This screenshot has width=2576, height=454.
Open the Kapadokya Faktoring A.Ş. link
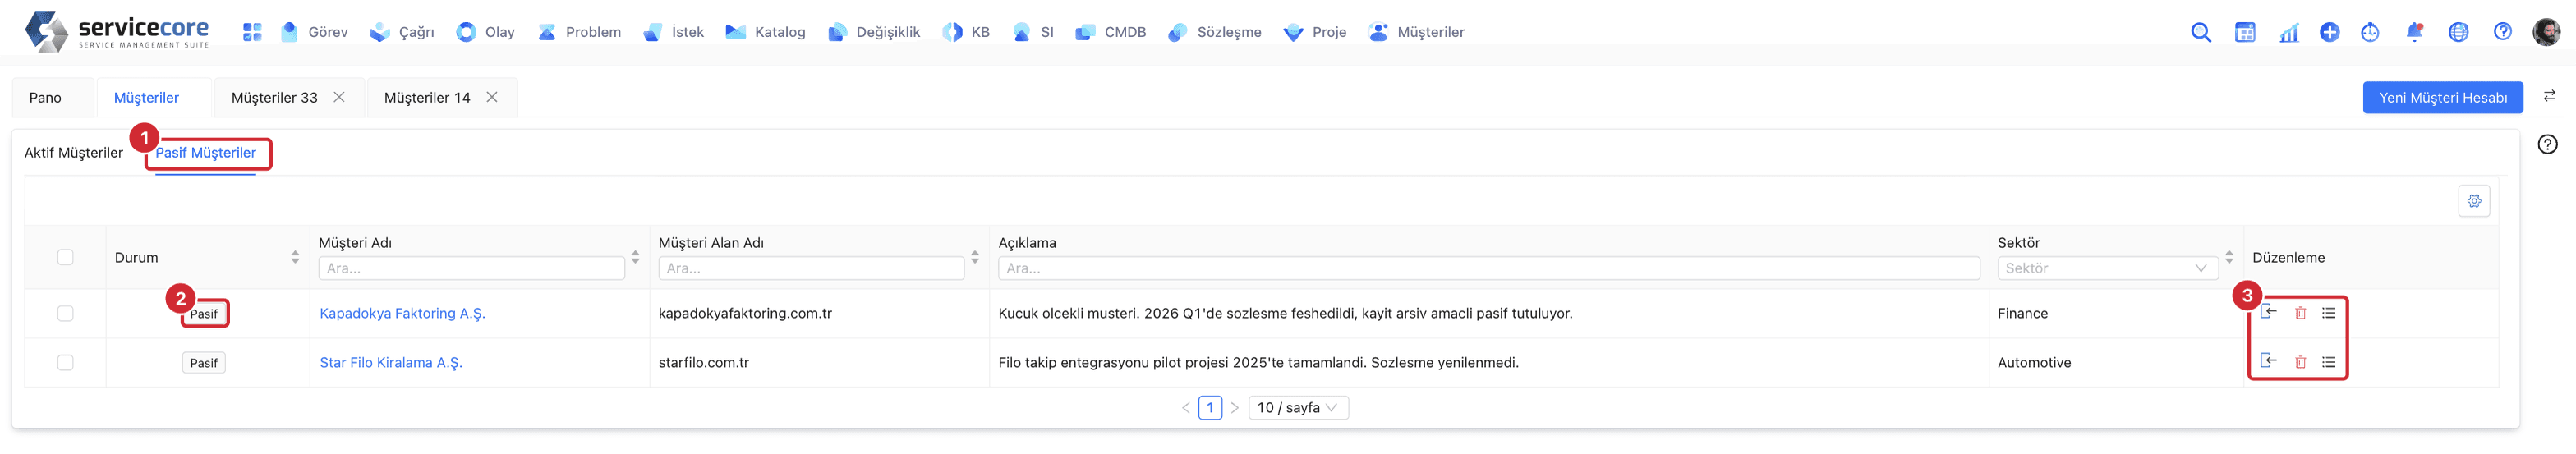(402, 313)
